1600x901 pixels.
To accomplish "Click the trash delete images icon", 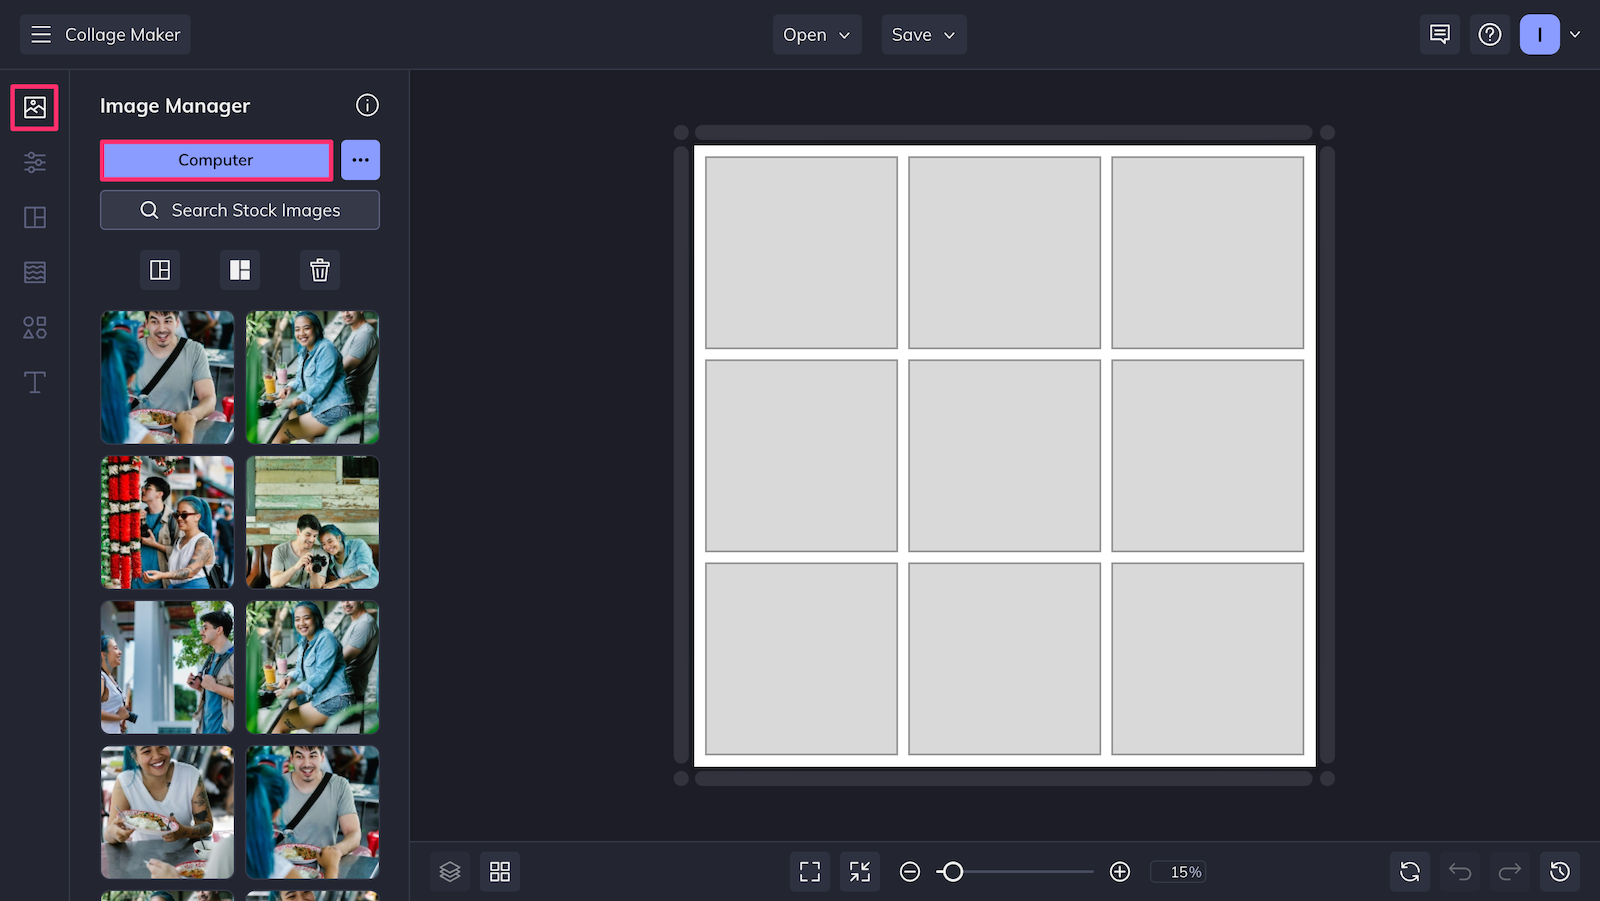I will coord(320,270).
